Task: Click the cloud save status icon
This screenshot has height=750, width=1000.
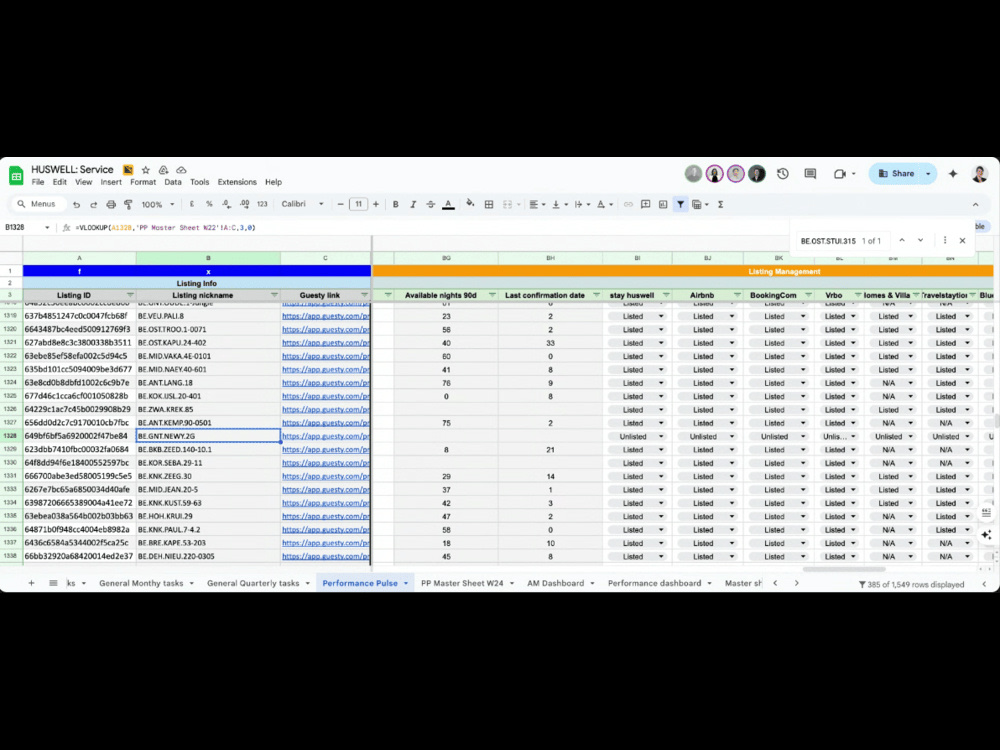Action: (181, 170)
